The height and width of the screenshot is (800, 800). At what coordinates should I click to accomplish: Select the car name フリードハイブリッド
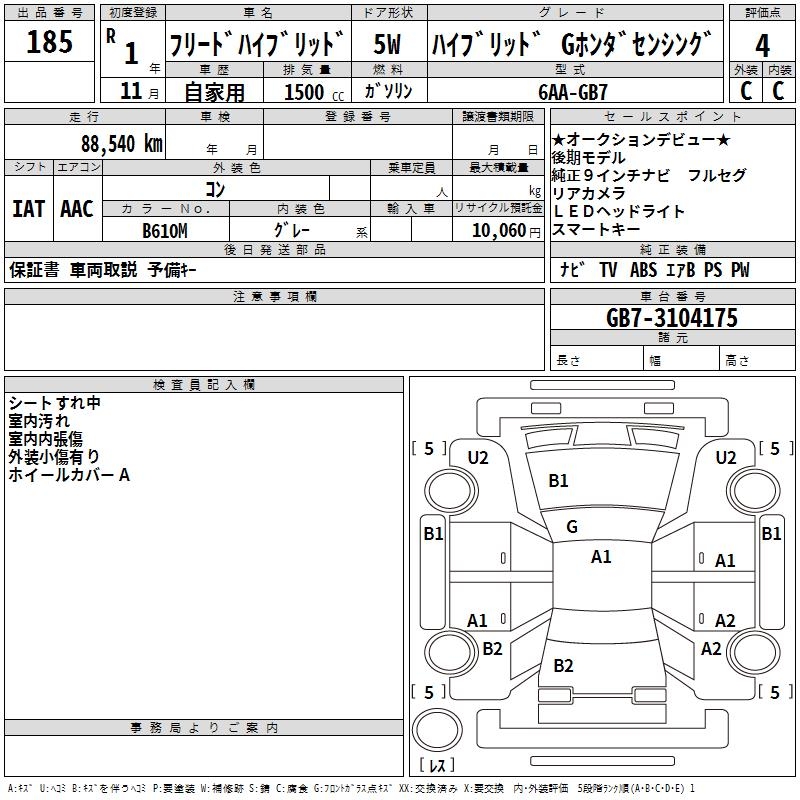[x=257, y=44]
